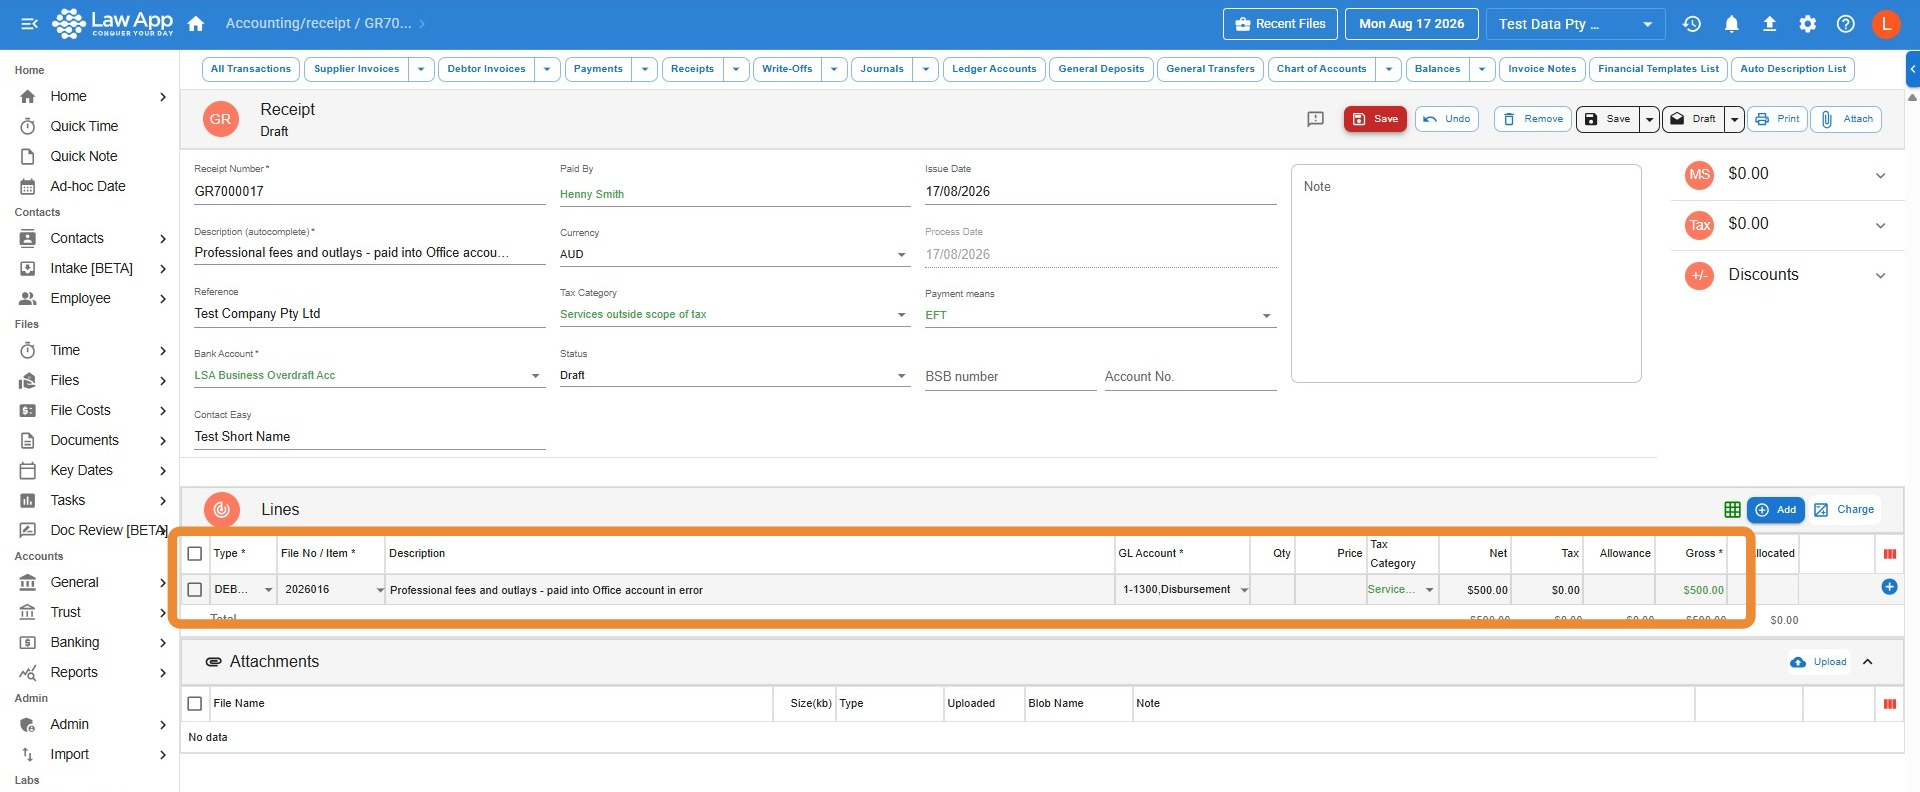Click the BSB number field
Image resolution: width=1920 pixels, height=792 pixels.
[1010, 377]
